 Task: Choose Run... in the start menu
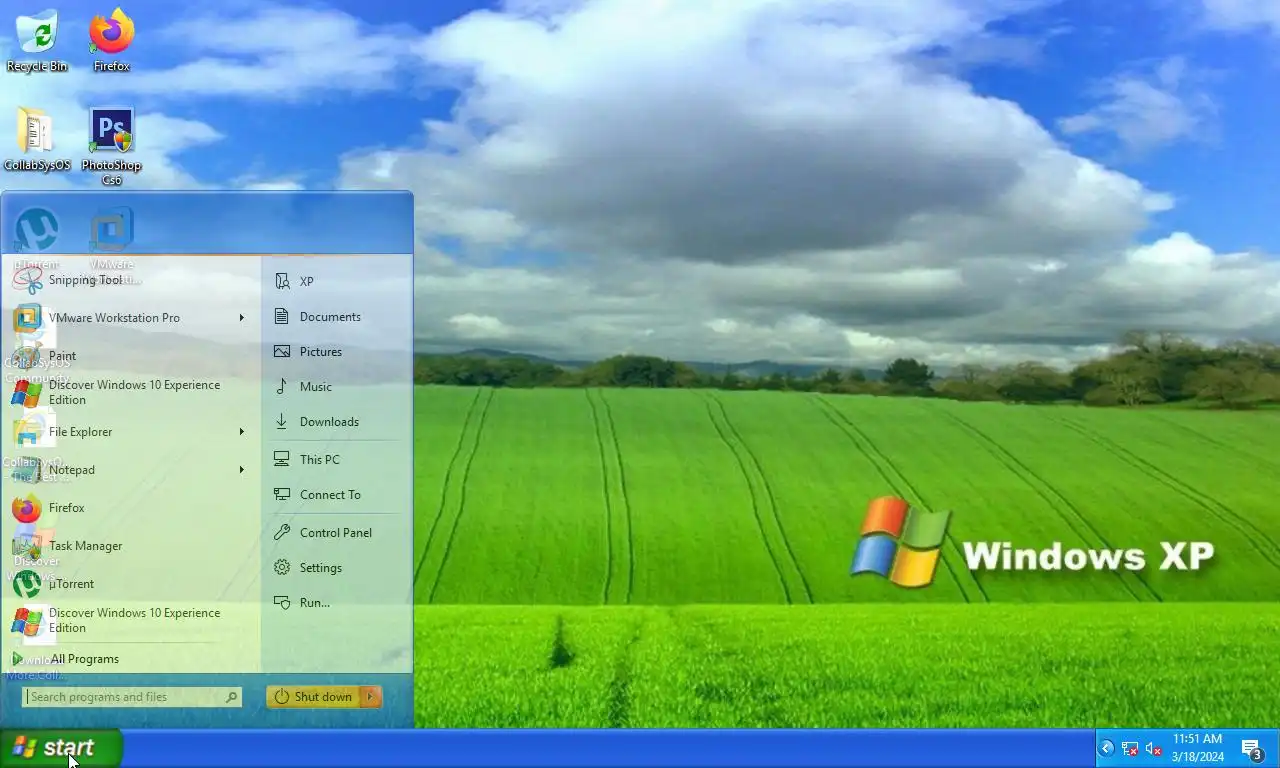coord(336,603)
